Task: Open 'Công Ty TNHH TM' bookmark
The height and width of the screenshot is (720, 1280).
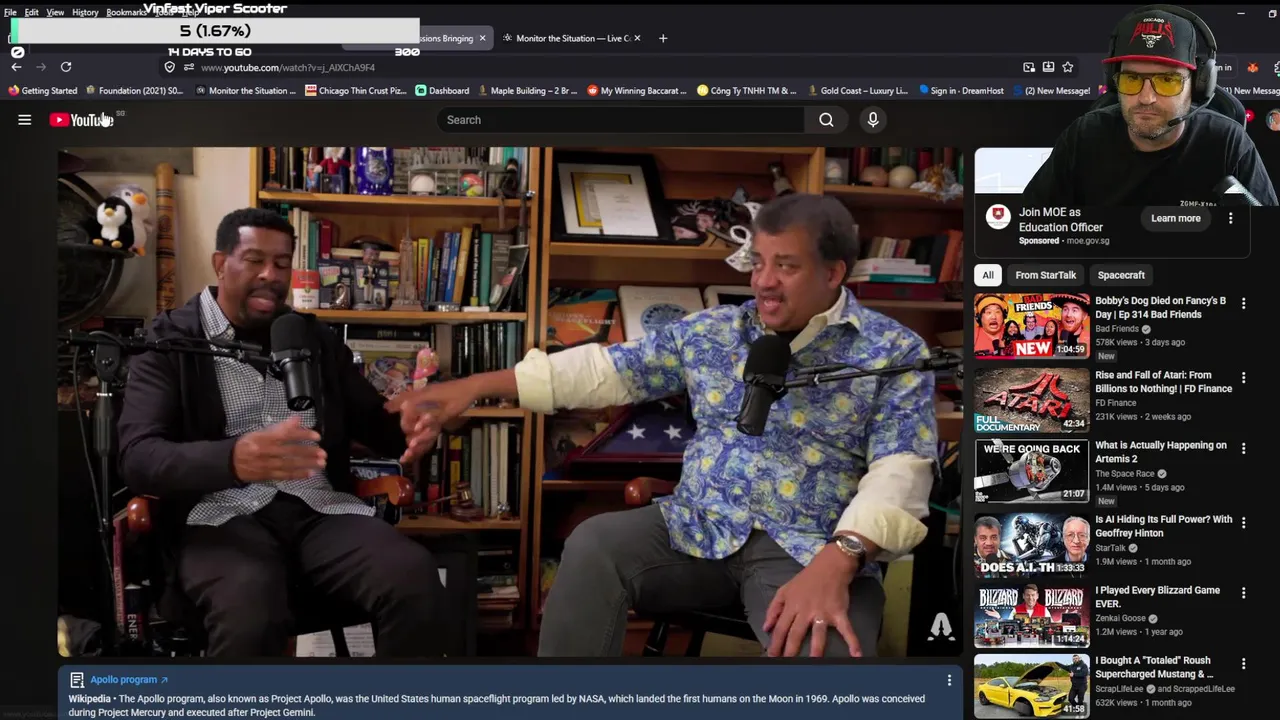Action: click(x=747, y=90)
